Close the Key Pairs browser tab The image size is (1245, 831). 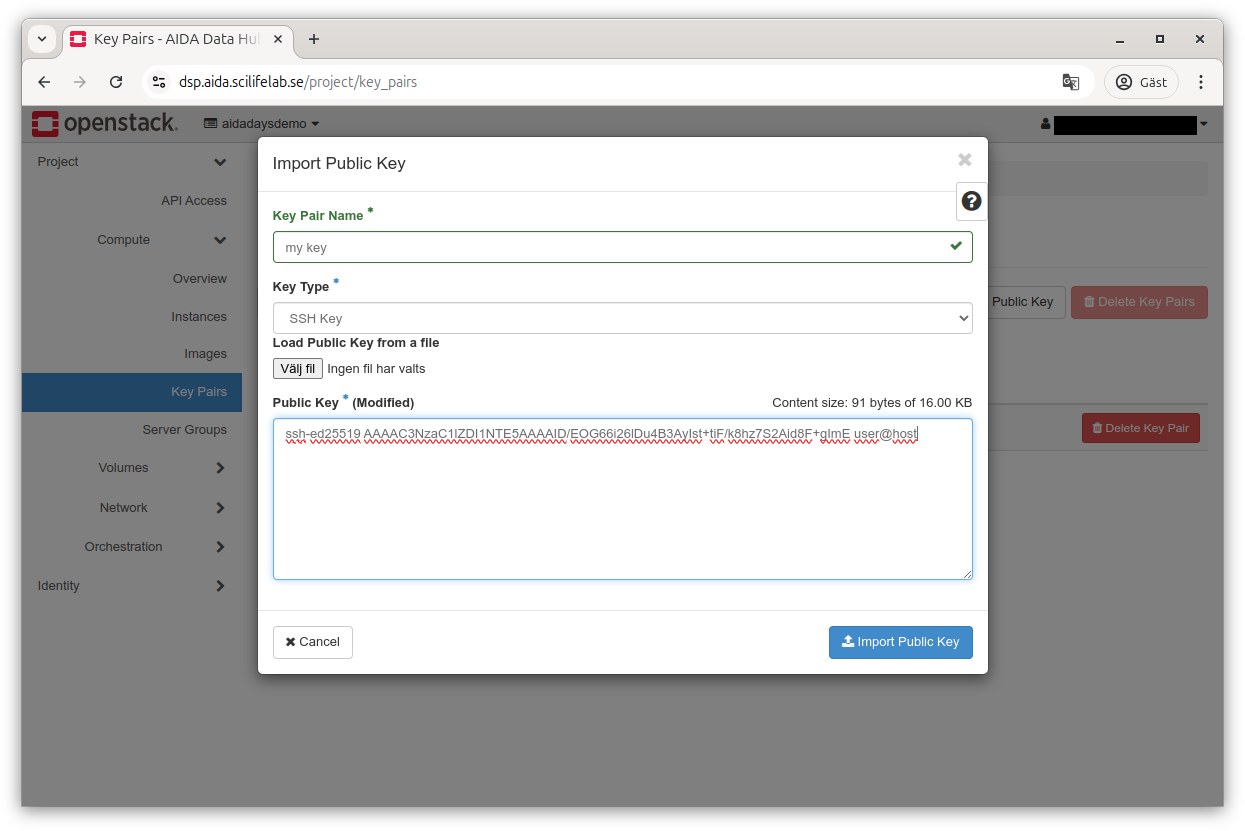278,39
